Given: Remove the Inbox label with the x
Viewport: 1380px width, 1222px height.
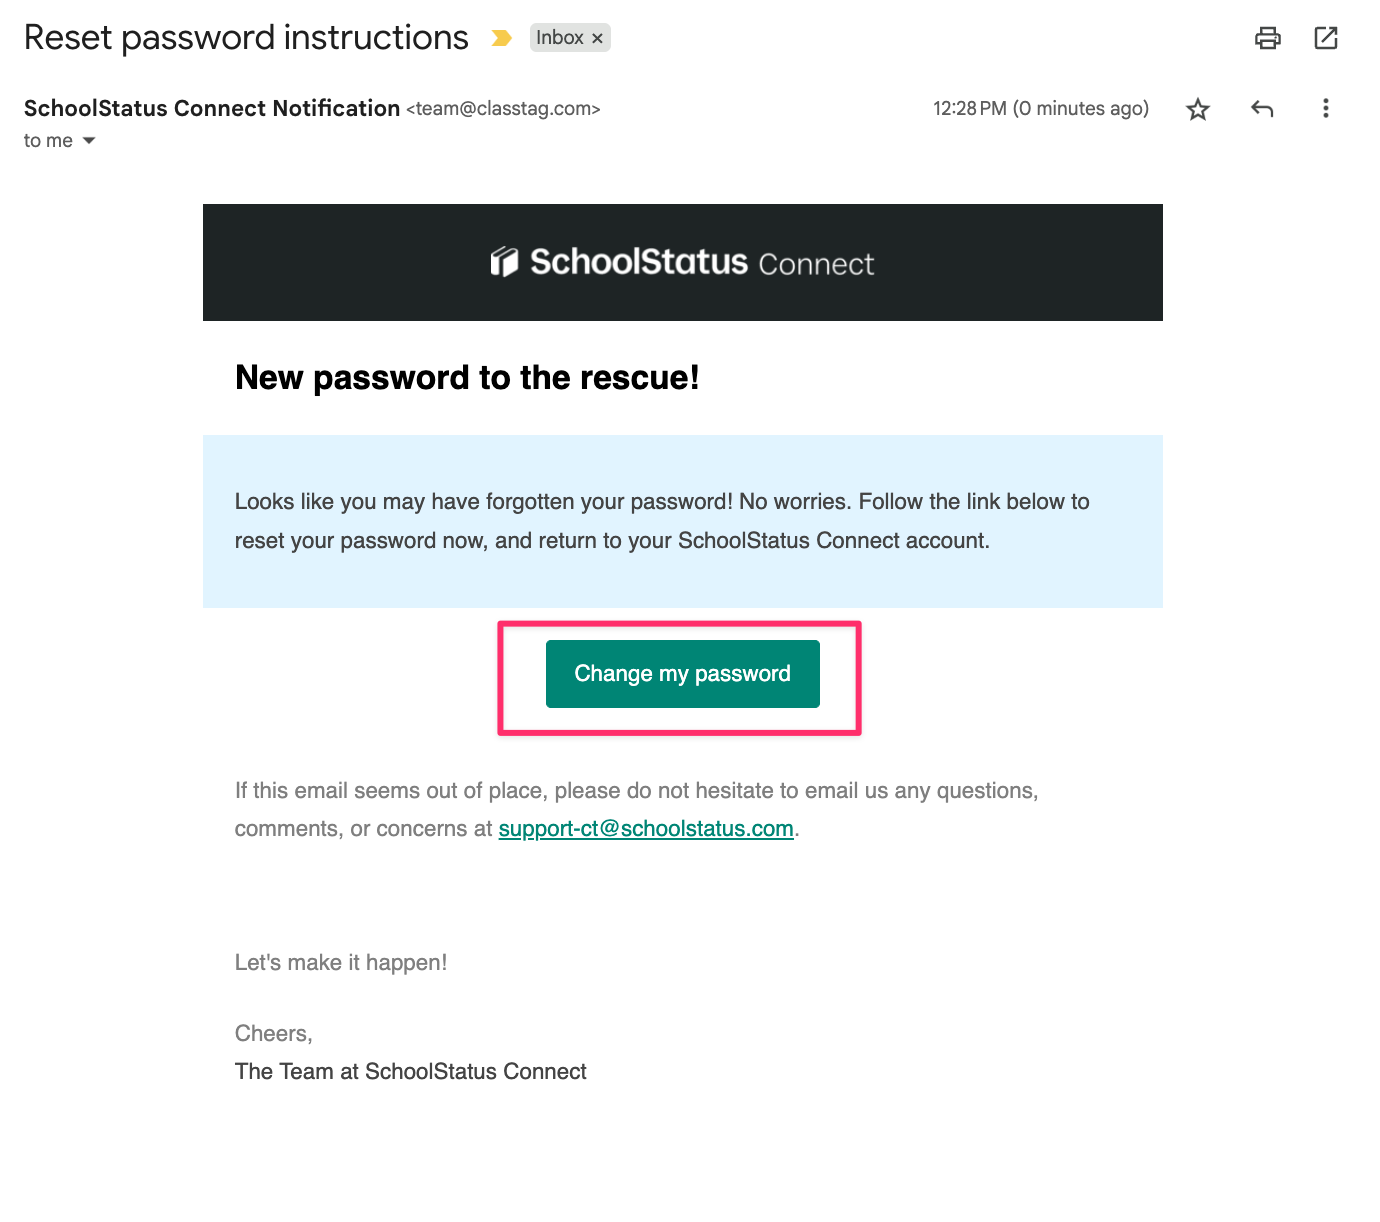Looking at the screenshot, I should click(x=597, y=38).
